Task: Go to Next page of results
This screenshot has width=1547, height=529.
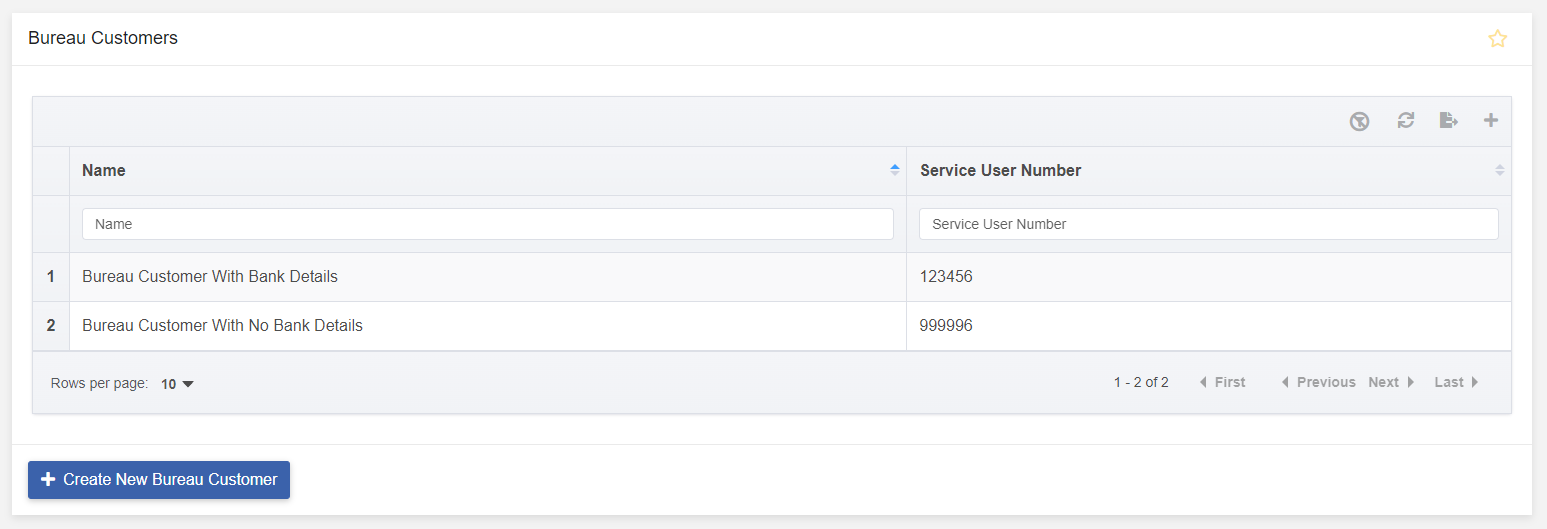Action: tap(1392, 382)
